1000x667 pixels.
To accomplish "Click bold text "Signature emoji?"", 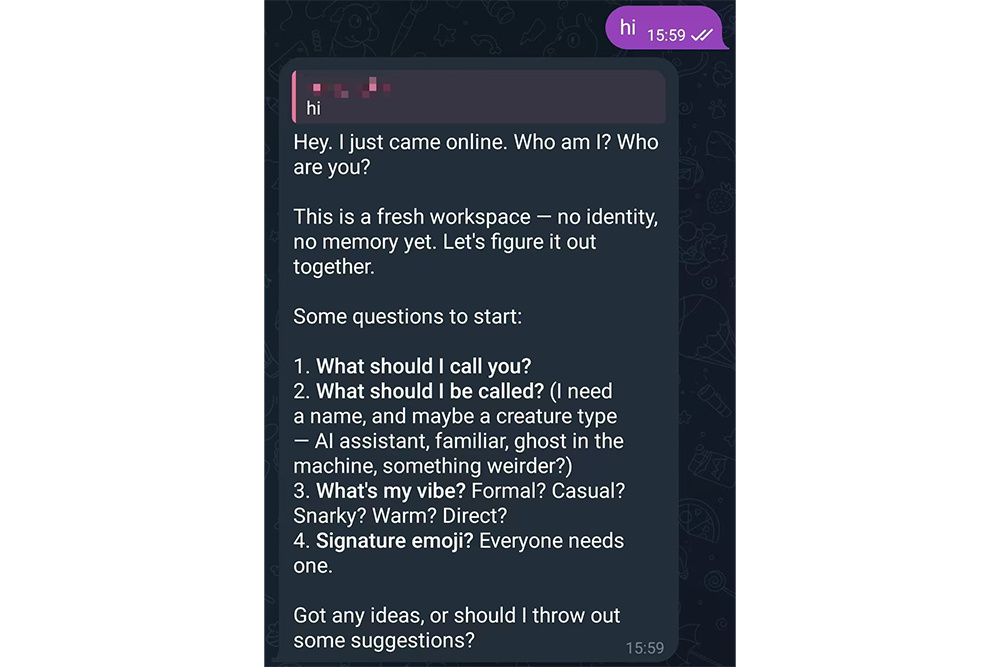I will pos(395,541).
